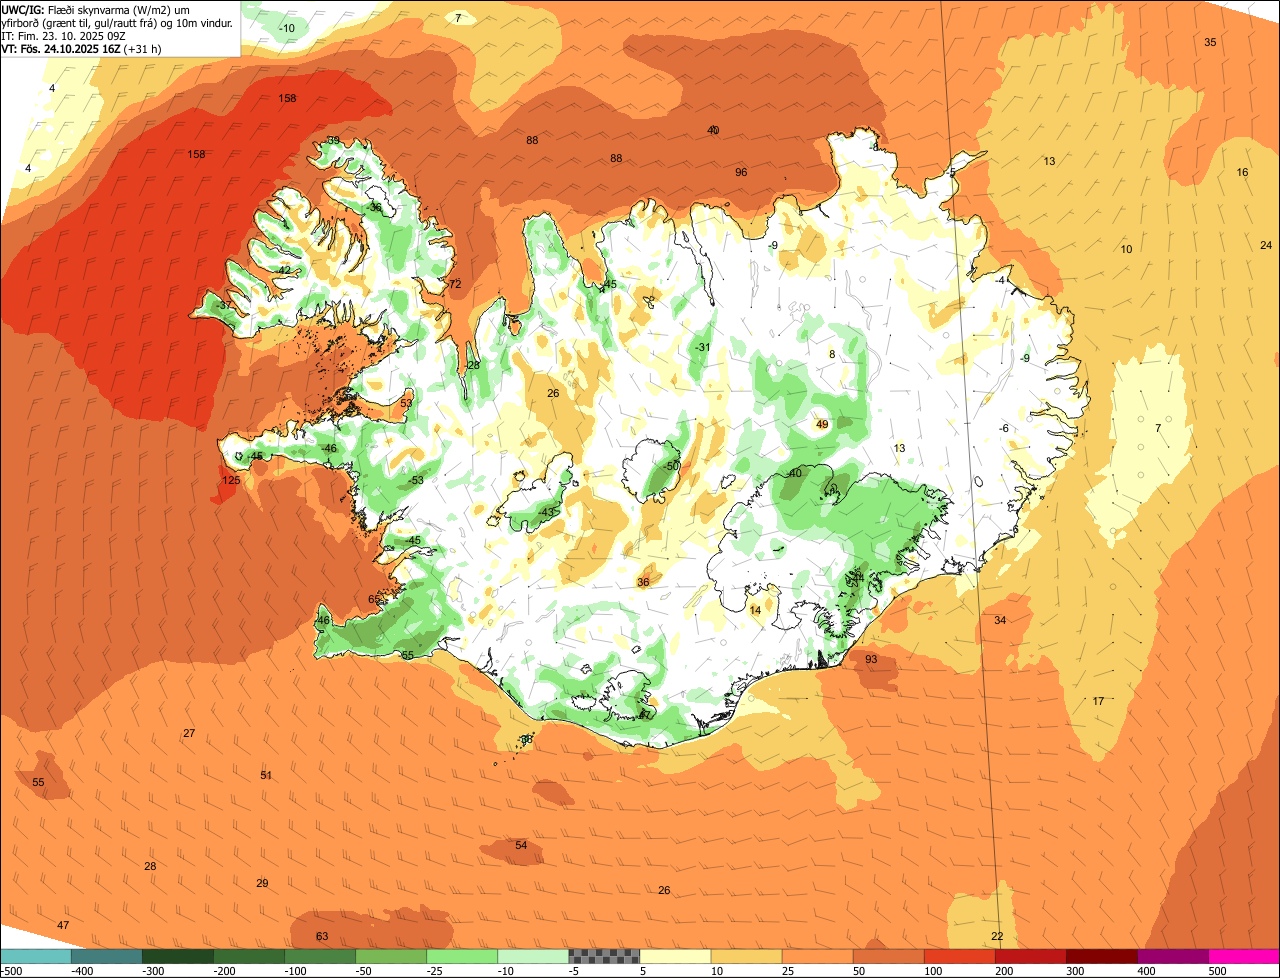
Task: Click the '34' value off the east coast
Action: (x=1000, y=621)
